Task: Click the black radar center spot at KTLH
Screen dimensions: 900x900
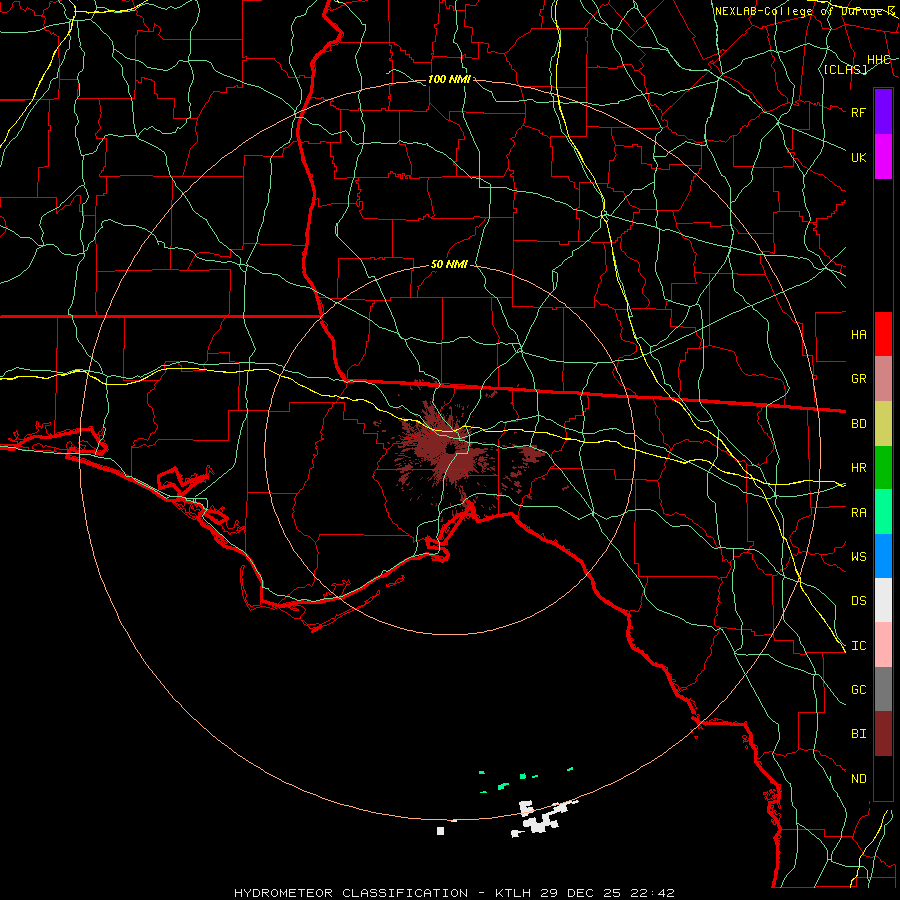Action: coord(451,448)
